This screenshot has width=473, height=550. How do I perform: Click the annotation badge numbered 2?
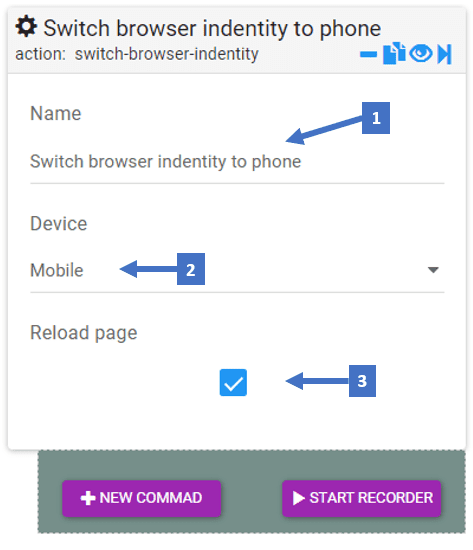191,269
